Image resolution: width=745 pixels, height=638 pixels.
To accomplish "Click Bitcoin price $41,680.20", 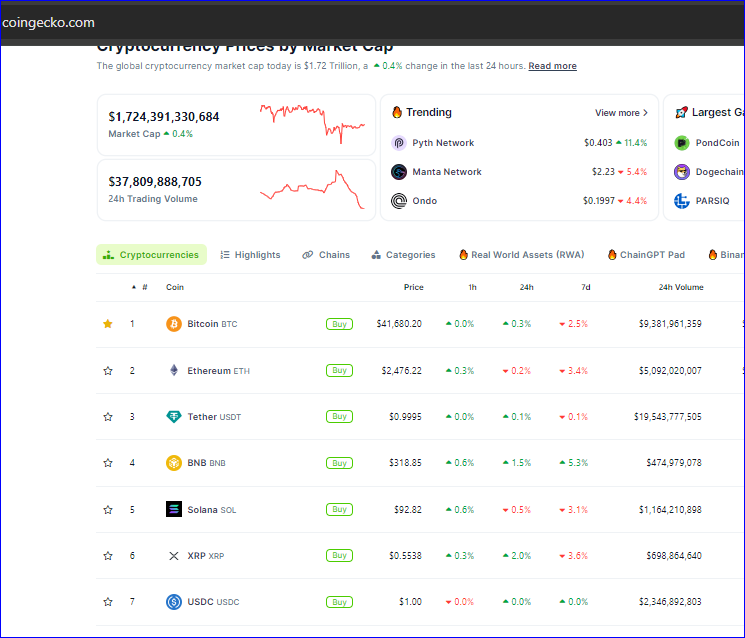I will pyautogui.click(x=399, y=324).
